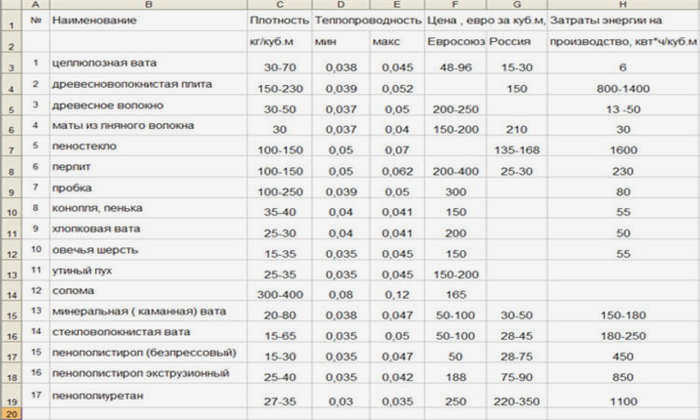This screenshot has height=420, width=700.
Task: Click the 'хлопковая вата' name cell
Action: point(149,229)
